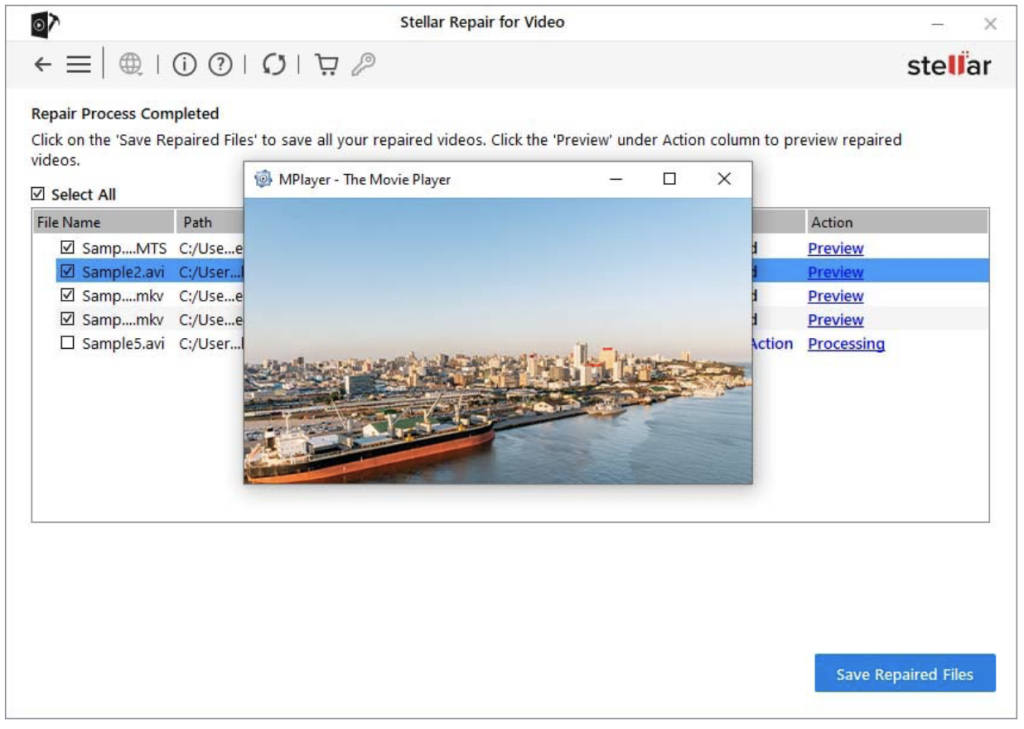
Task: Toggle the Select All checkbox
Action: (38, 194)
